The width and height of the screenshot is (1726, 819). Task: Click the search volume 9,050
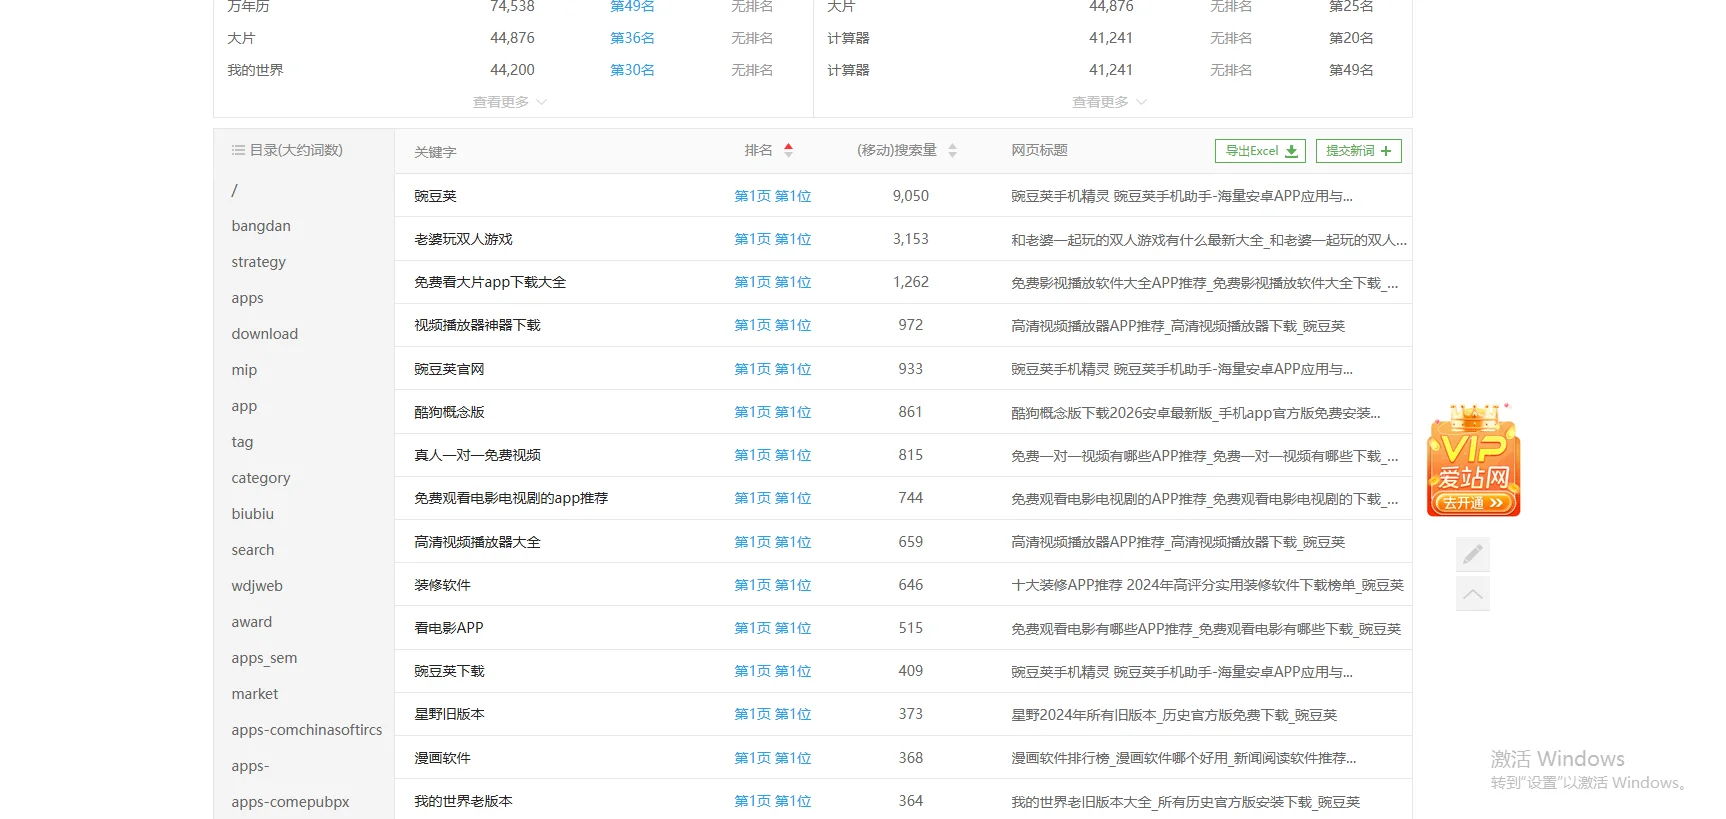coord(911,196)
